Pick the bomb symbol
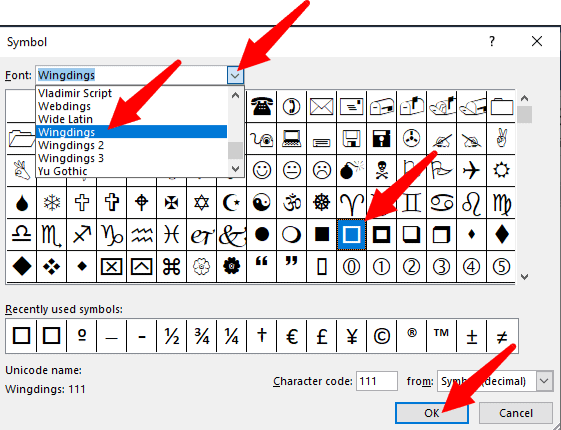This screenshot has width=561, height=430. point(351,170)
